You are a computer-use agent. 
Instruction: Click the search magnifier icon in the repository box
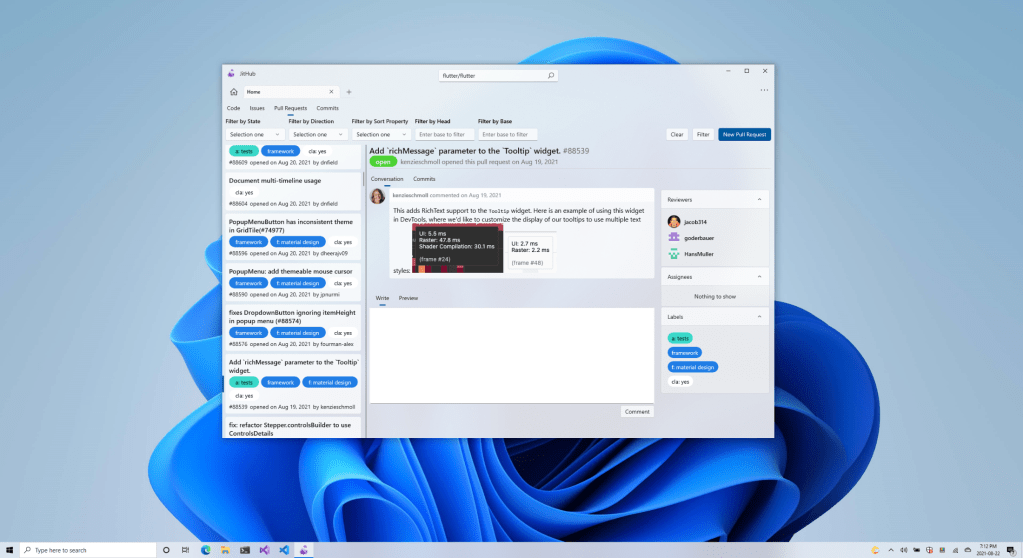coord(551,75)
